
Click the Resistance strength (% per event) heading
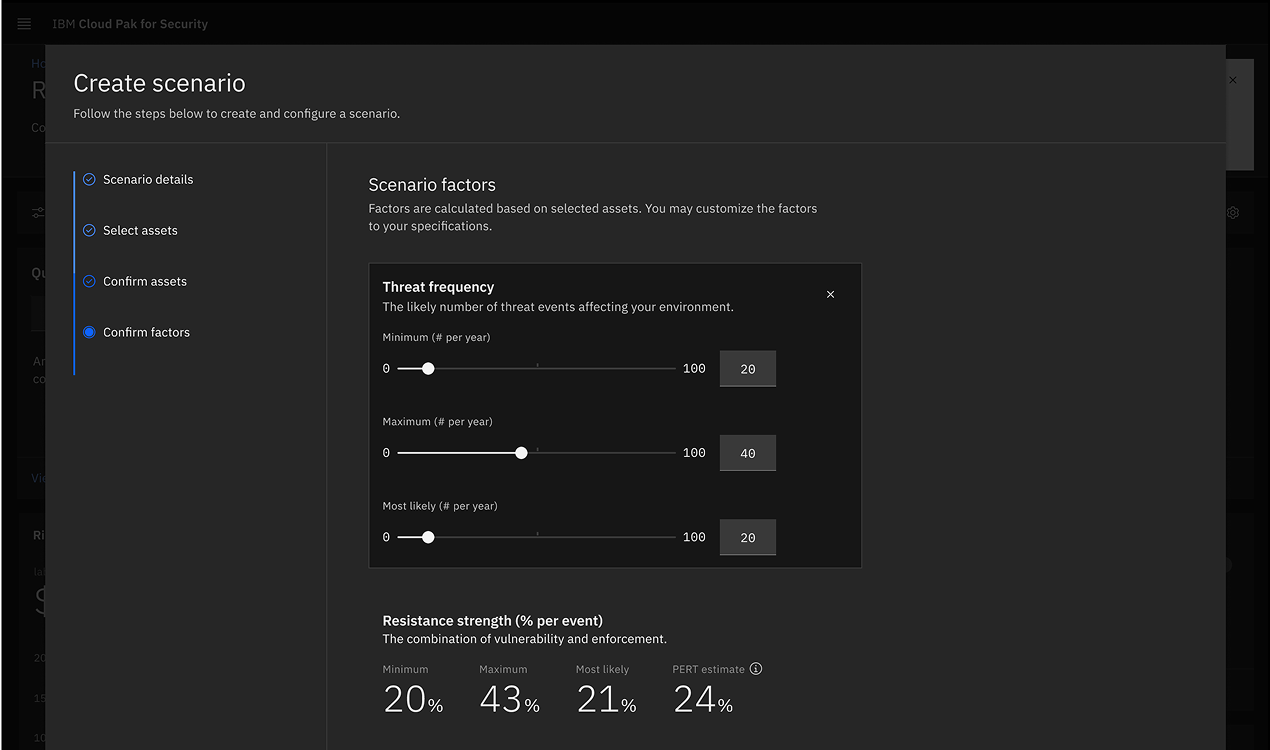493,621
